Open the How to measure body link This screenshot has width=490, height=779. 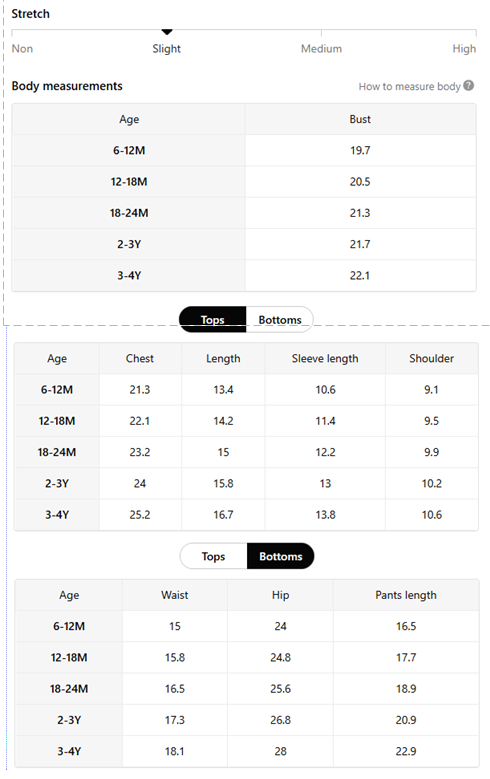409,86
